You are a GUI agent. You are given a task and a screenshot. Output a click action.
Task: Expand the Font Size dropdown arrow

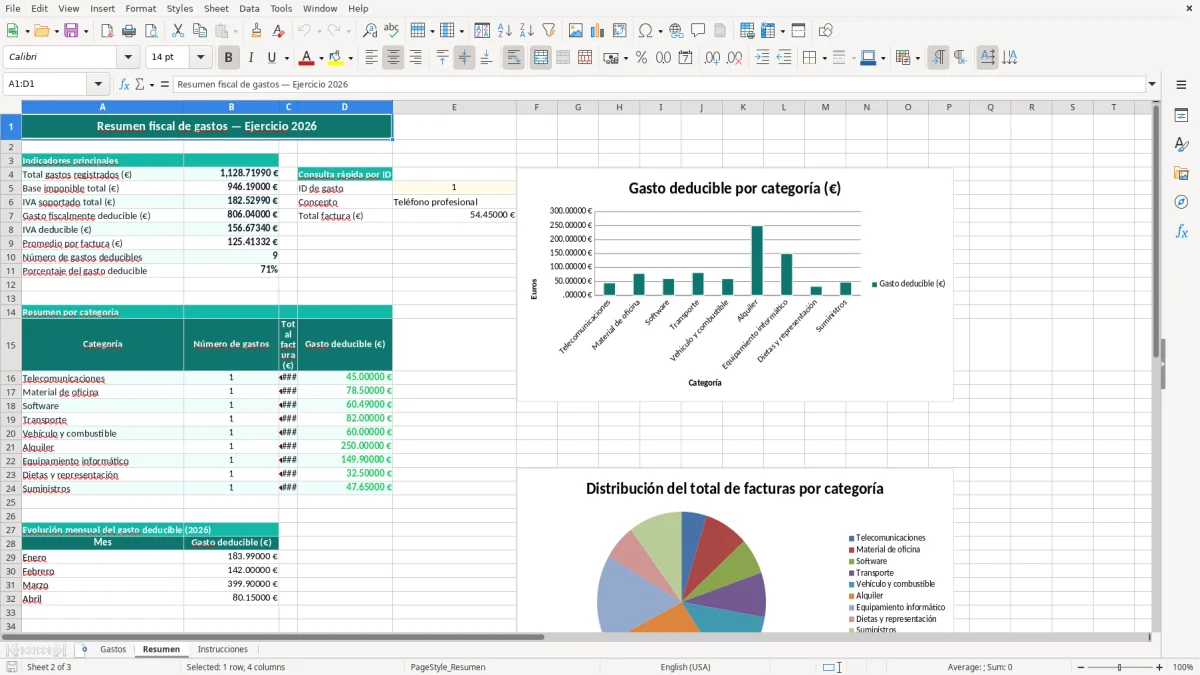[x=201, y=58]
